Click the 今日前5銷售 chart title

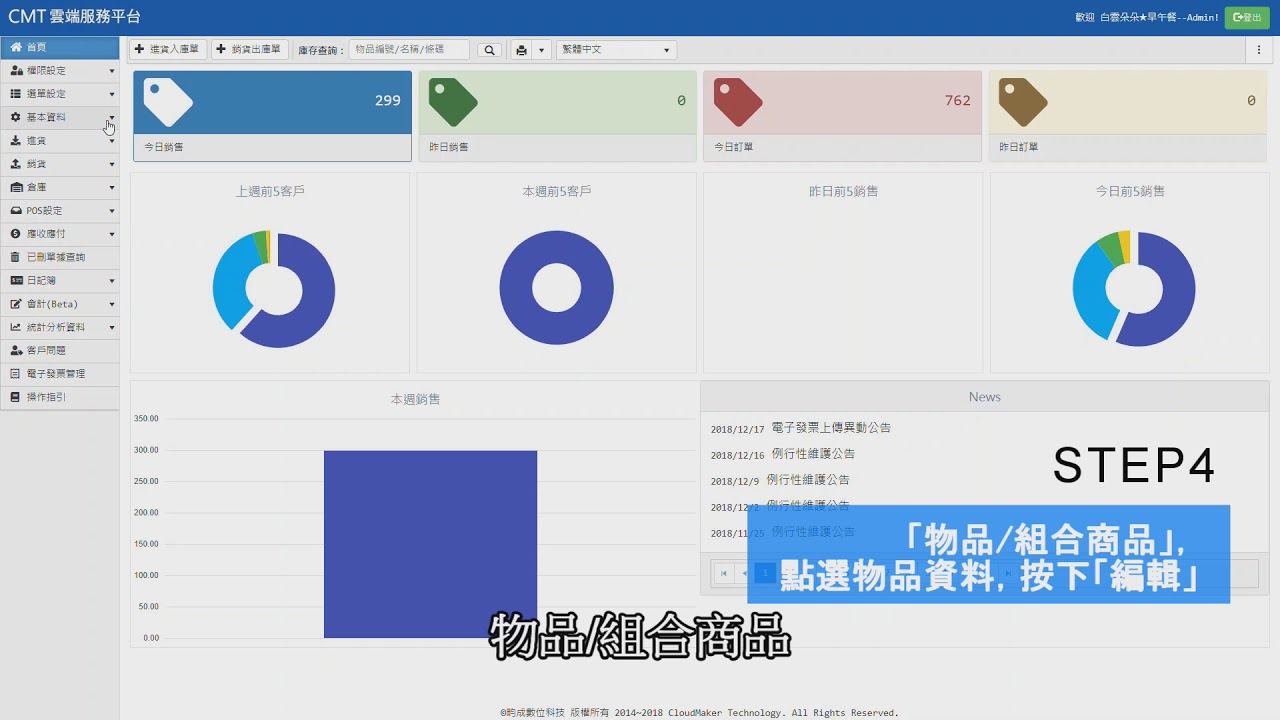(1130, 191)
